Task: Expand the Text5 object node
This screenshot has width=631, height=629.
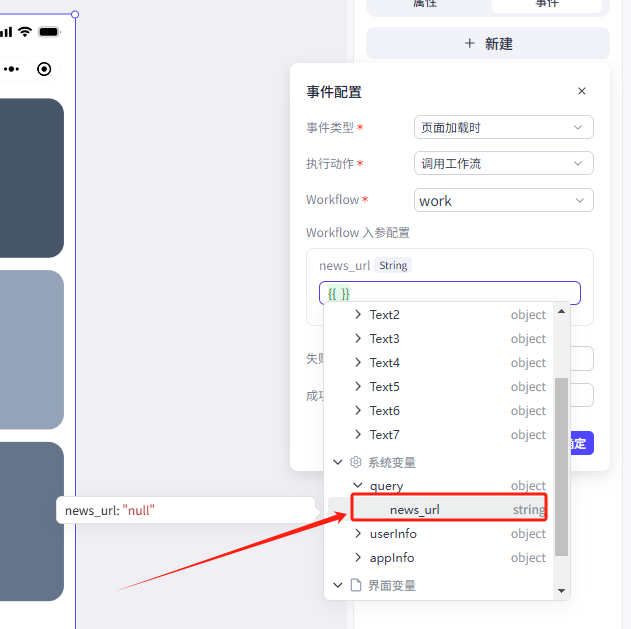Action: 359,387
